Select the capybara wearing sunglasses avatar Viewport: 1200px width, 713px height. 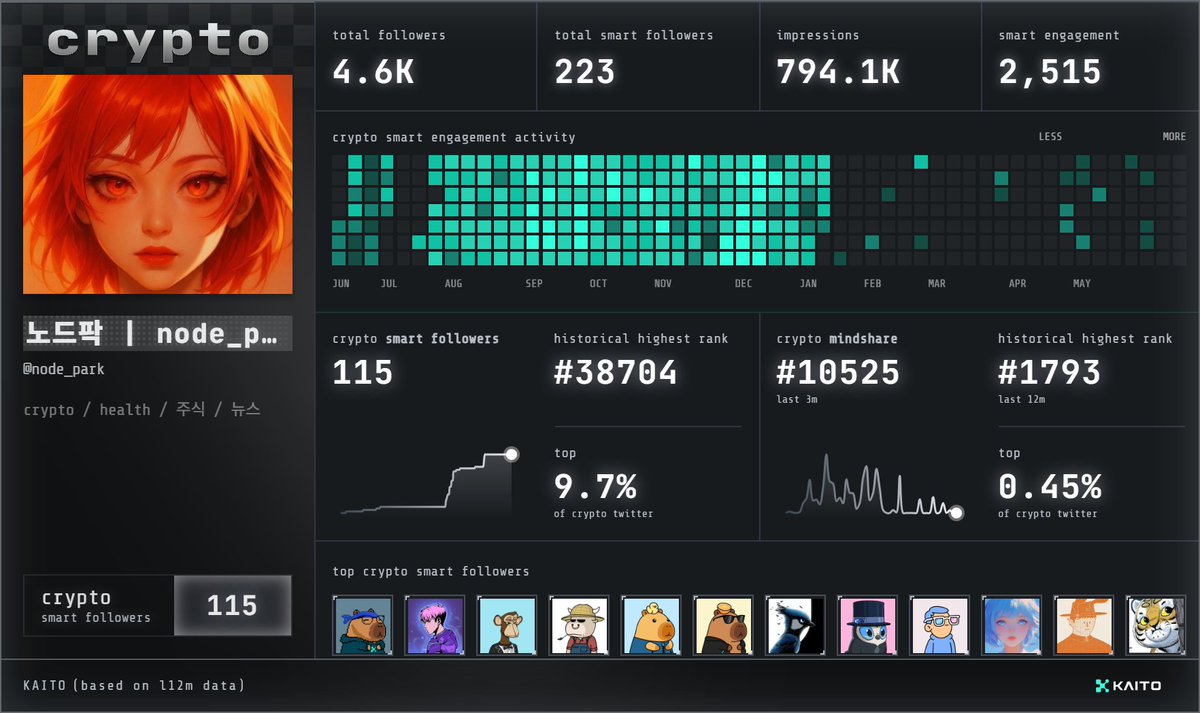coord(723,626)
